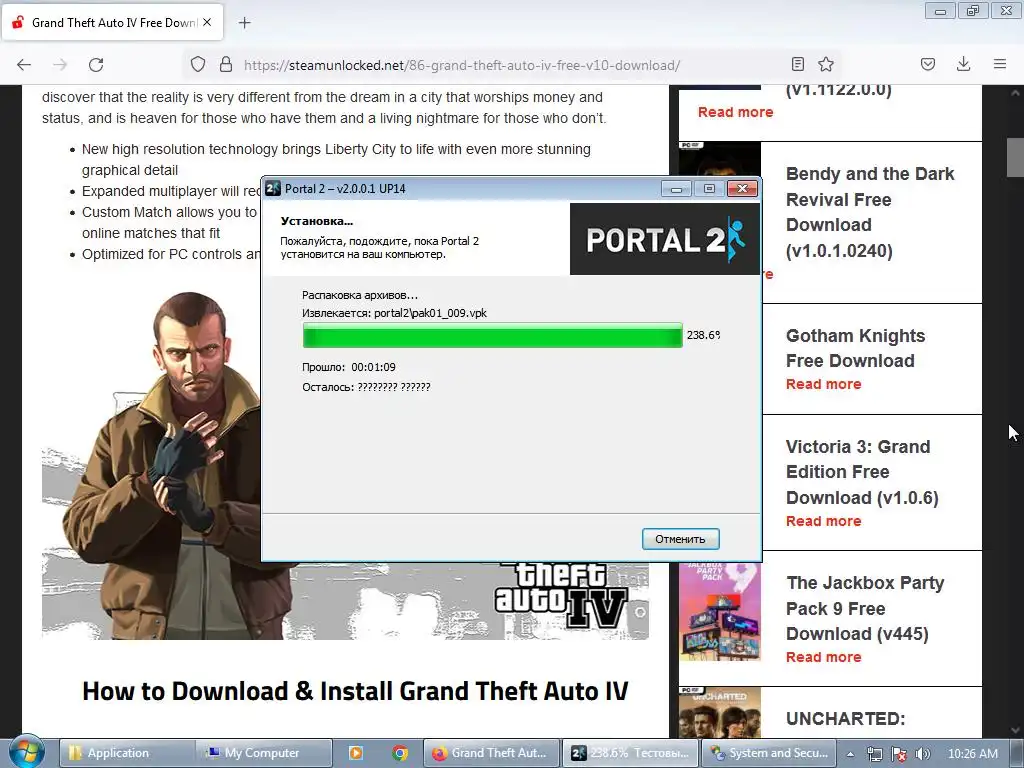Click the 10:26 AM system clock
The height and width of the screenshot is (768, 1024).
click(972, 754)
